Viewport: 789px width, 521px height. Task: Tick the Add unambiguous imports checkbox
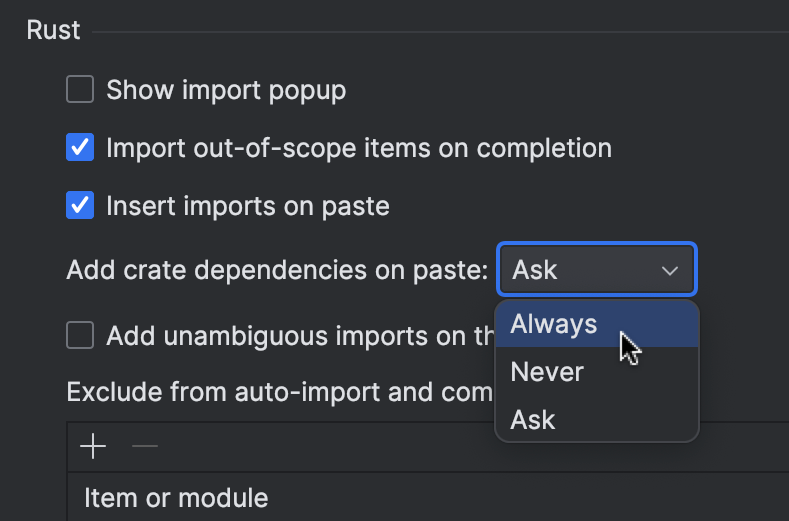[80, 335]
